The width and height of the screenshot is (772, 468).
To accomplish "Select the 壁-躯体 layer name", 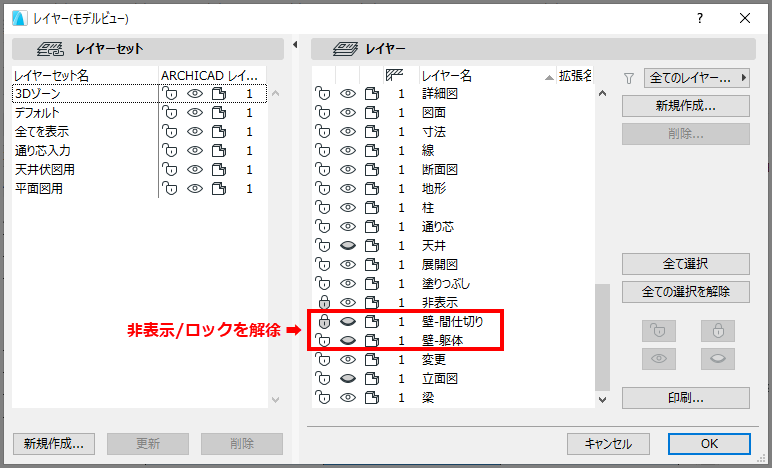I will point(442,341).
